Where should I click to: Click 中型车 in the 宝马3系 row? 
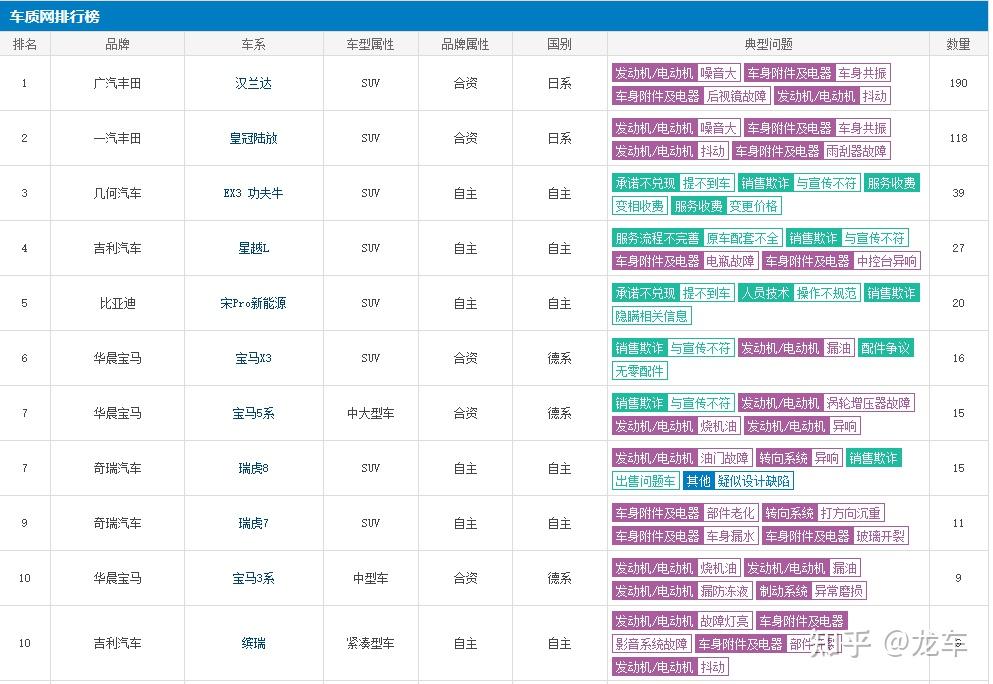(x=370, y=578)
